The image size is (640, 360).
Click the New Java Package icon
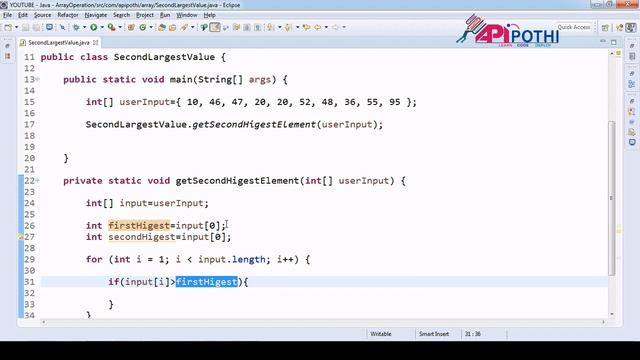pyautogui.click(x=131, y=27)
